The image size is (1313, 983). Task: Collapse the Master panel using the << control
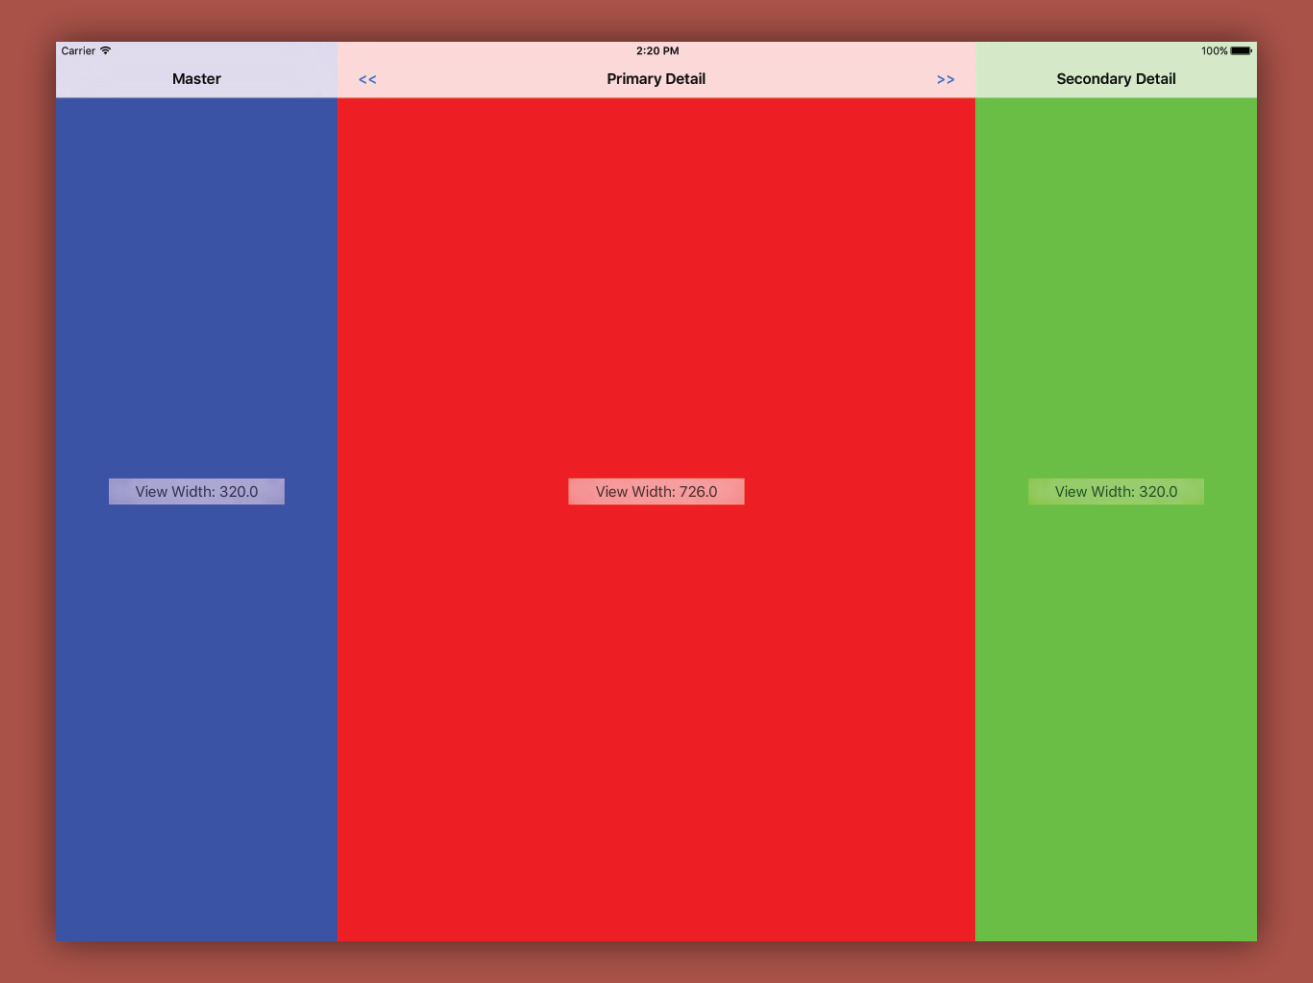[367, 79]
